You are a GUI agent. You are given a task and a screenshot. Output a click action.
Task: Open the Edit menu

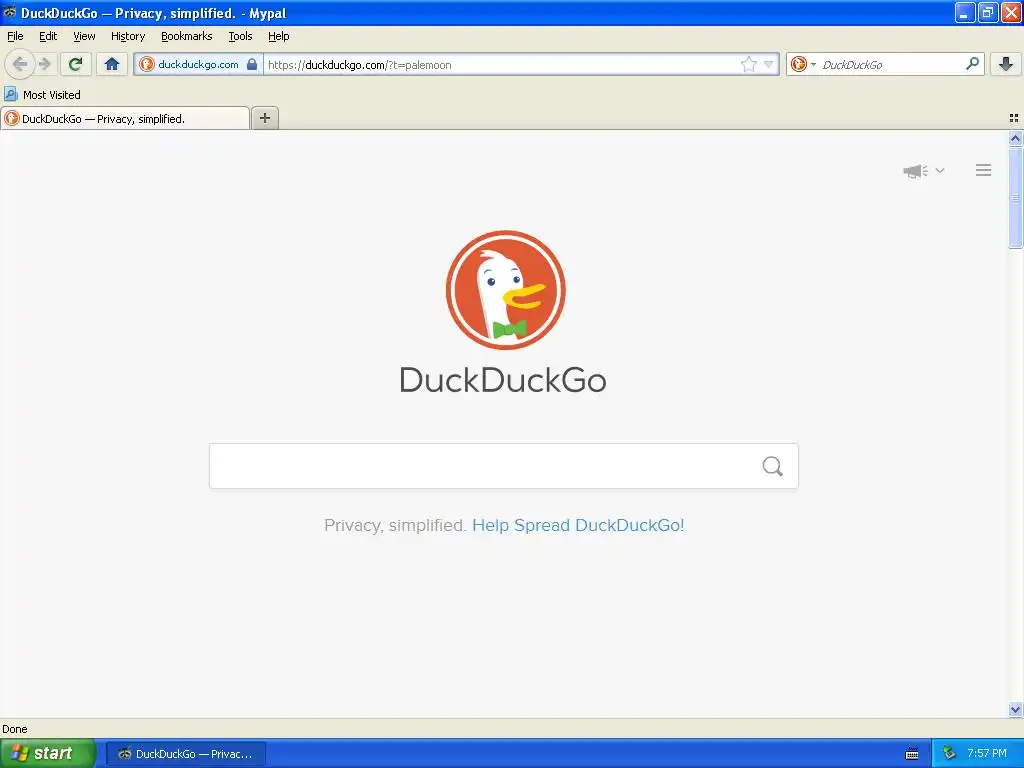(48, 36)
